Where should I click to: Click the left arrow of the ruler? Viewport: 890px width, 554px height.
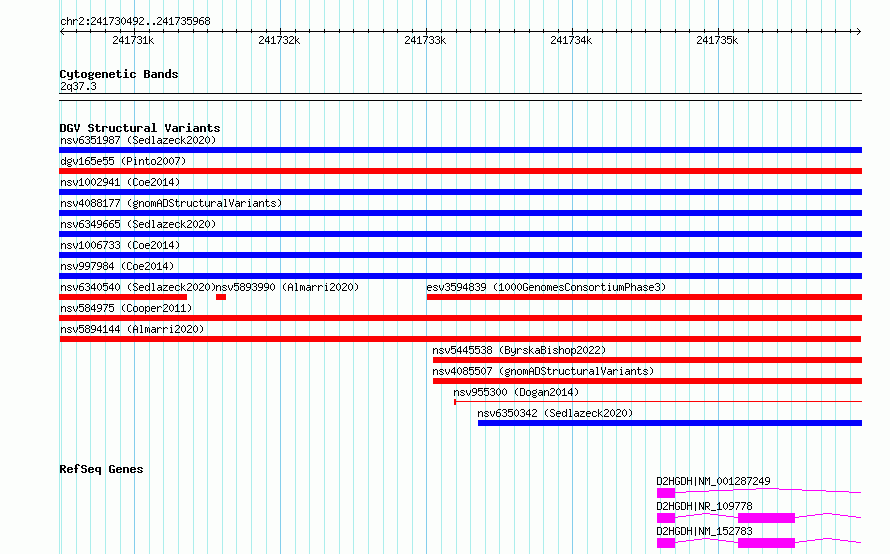pyautogui.click(x=62, y=32)
